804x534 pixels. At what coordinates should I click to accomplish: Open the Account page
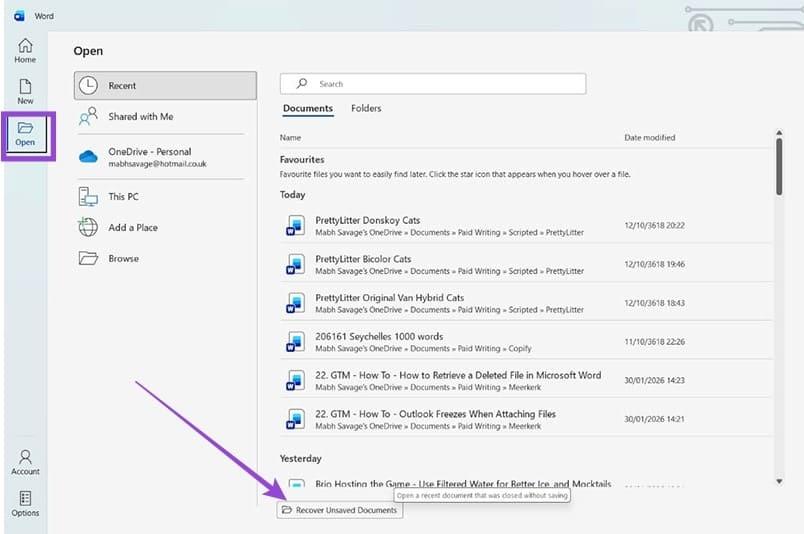tap(25, 457)
